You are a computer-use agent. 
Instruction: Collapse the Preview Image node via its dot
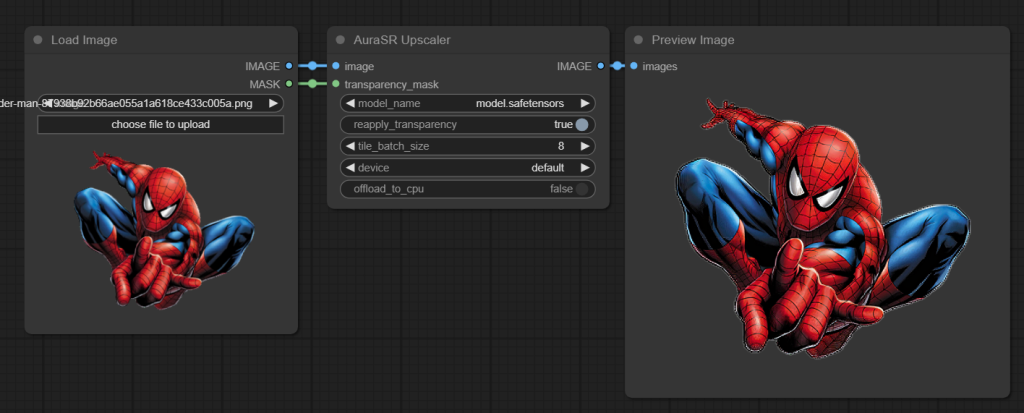638,40
